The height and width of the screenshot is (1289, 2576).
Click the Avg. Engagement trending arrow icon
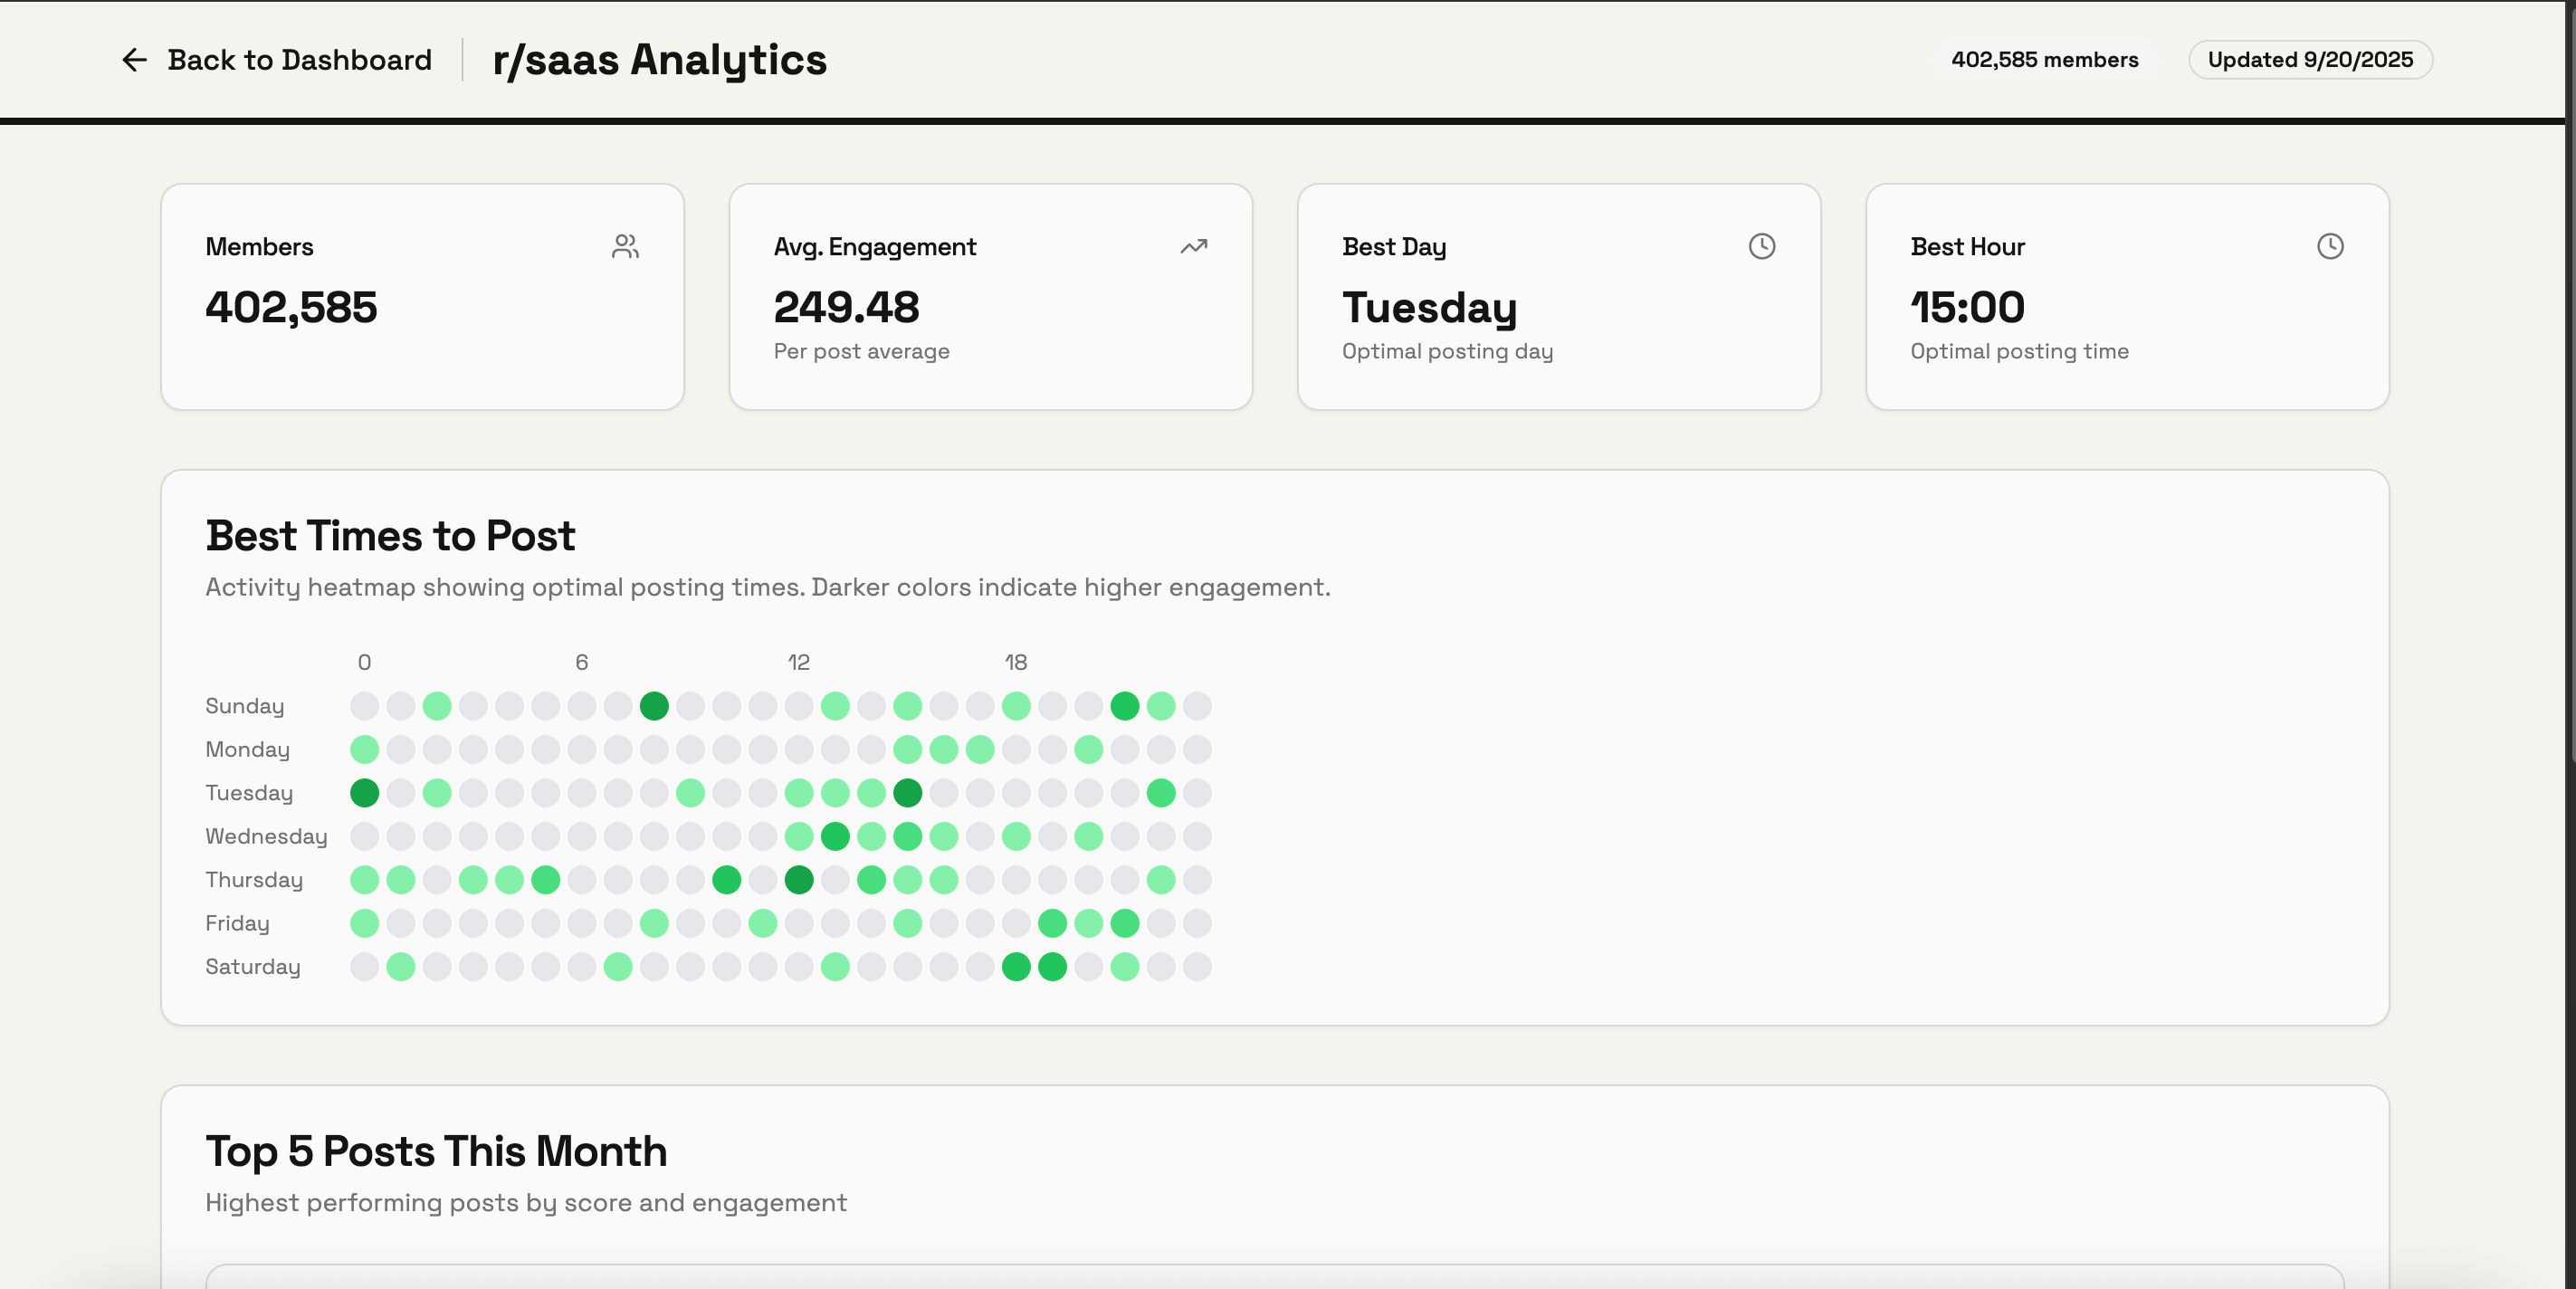[1193, 246]
